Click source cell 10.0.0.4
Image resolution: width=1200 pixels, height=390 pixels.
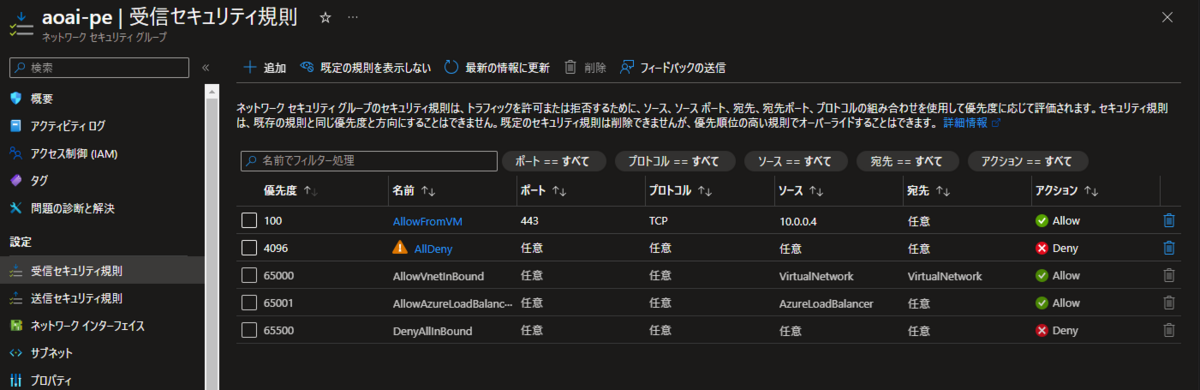tap(799, 221)
